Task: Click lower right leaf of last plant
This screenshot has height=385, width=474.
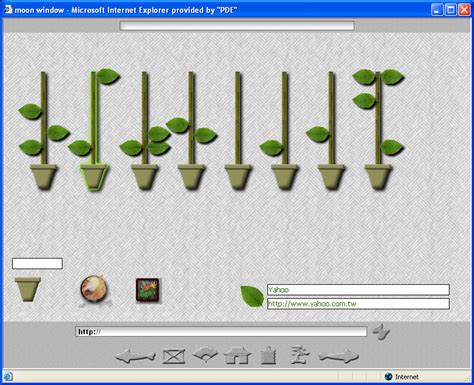Action: coord(392,147)
